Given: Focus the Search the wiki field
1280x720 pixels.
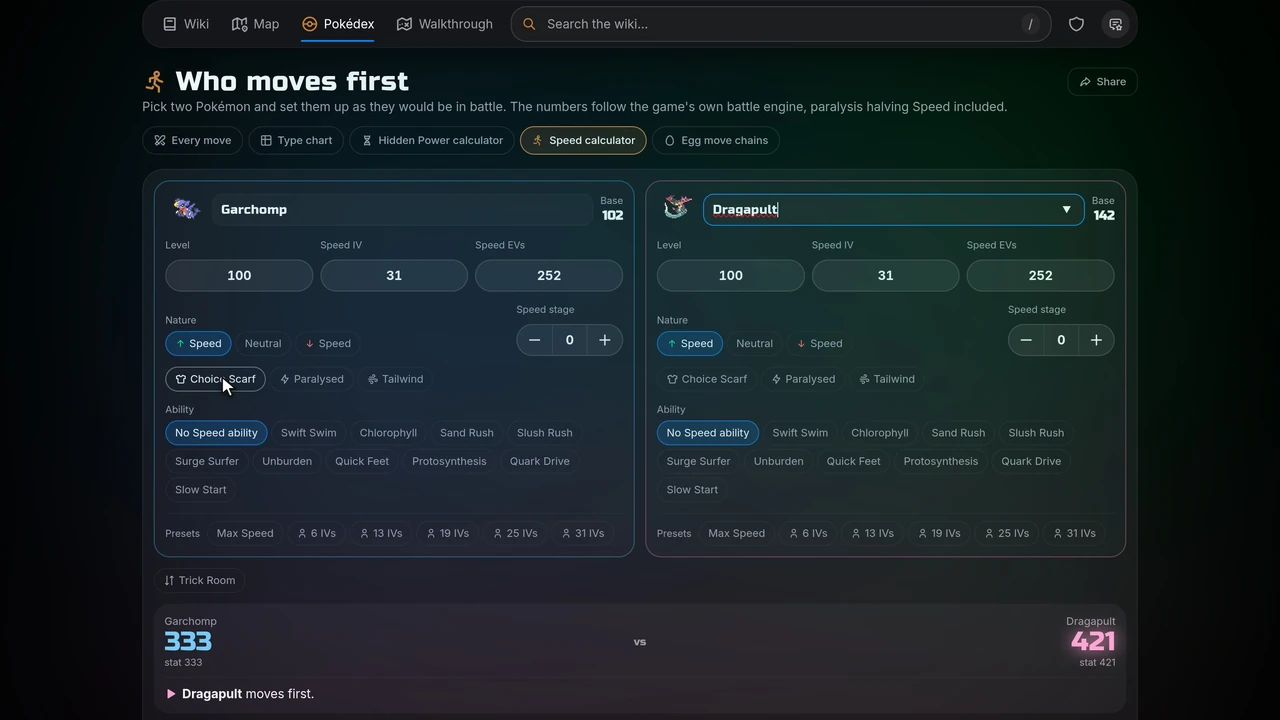Looking at the screenshot, I should pos(780,24).
